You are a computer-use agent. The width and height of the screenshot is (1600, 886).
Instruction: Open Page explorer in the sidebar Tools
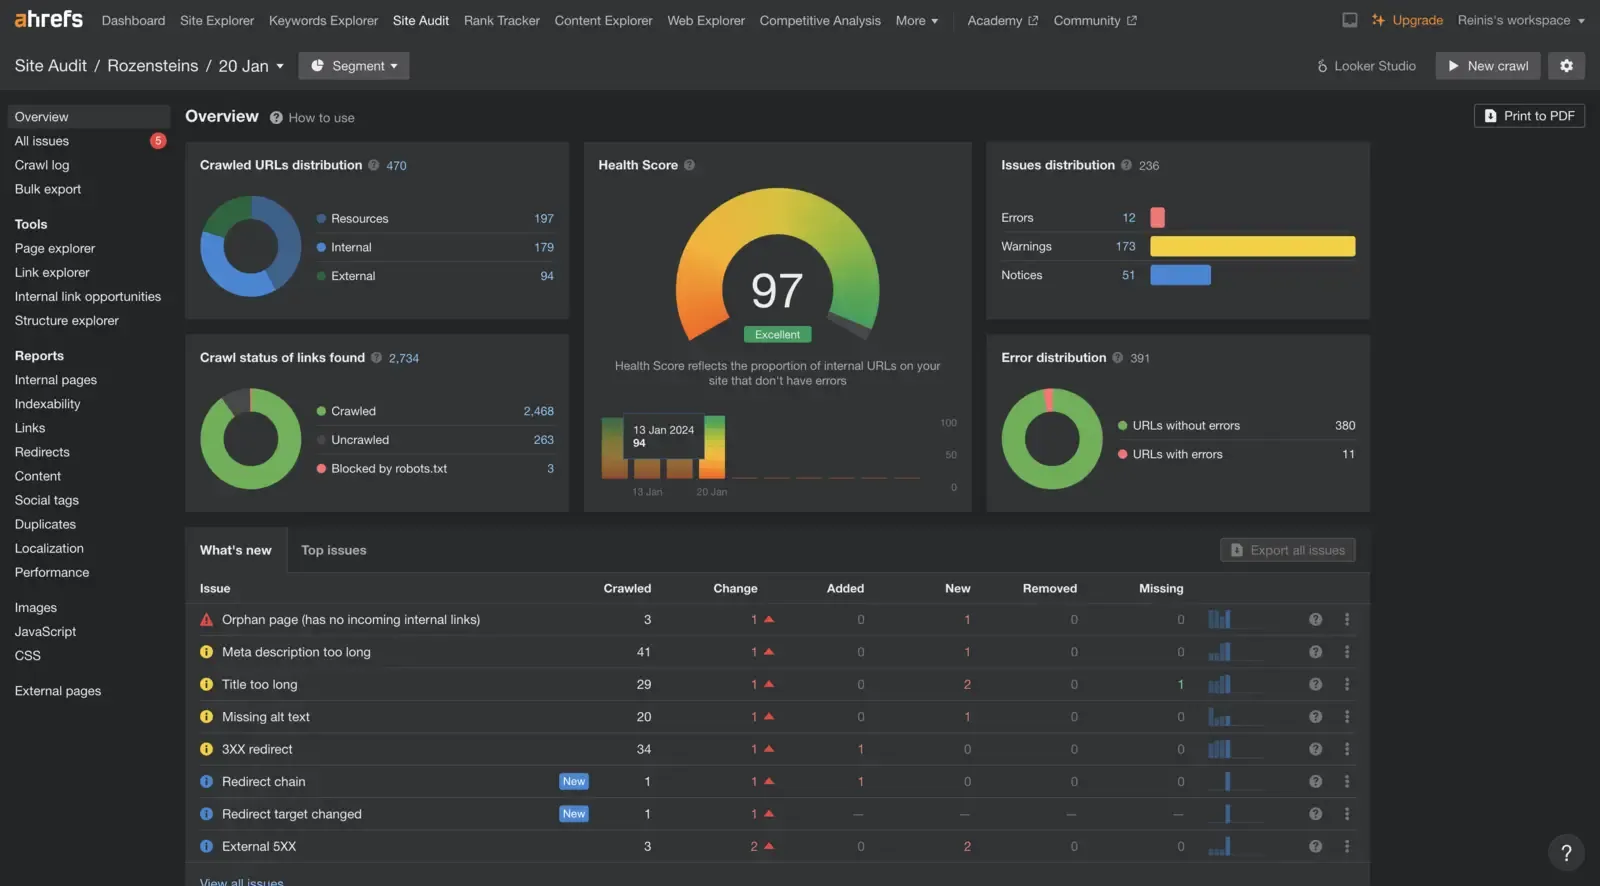[x=55, y=248]
